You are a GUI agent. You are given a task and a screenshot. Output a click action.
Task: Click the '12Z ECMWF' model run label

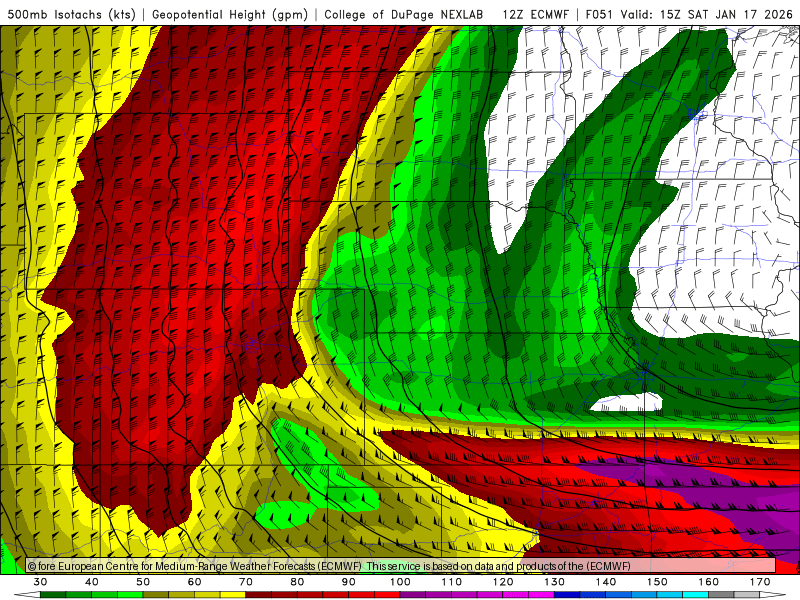point(535,14)
